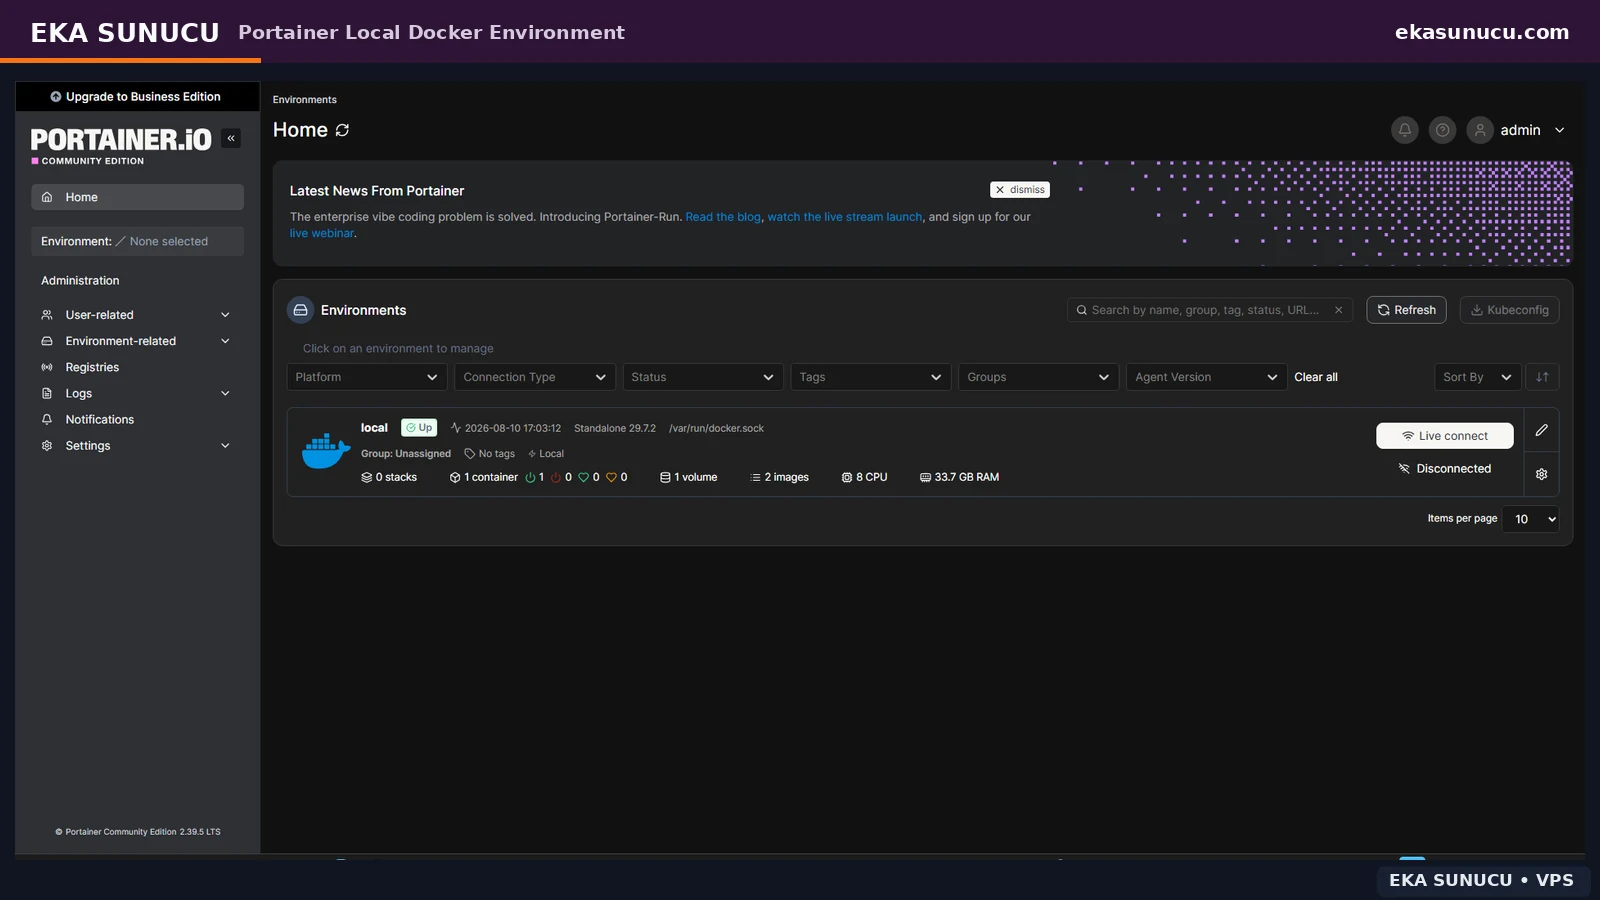Expand Environment-related section in sidebar
Screen dimensions: 1600x900
coord(137,341)
